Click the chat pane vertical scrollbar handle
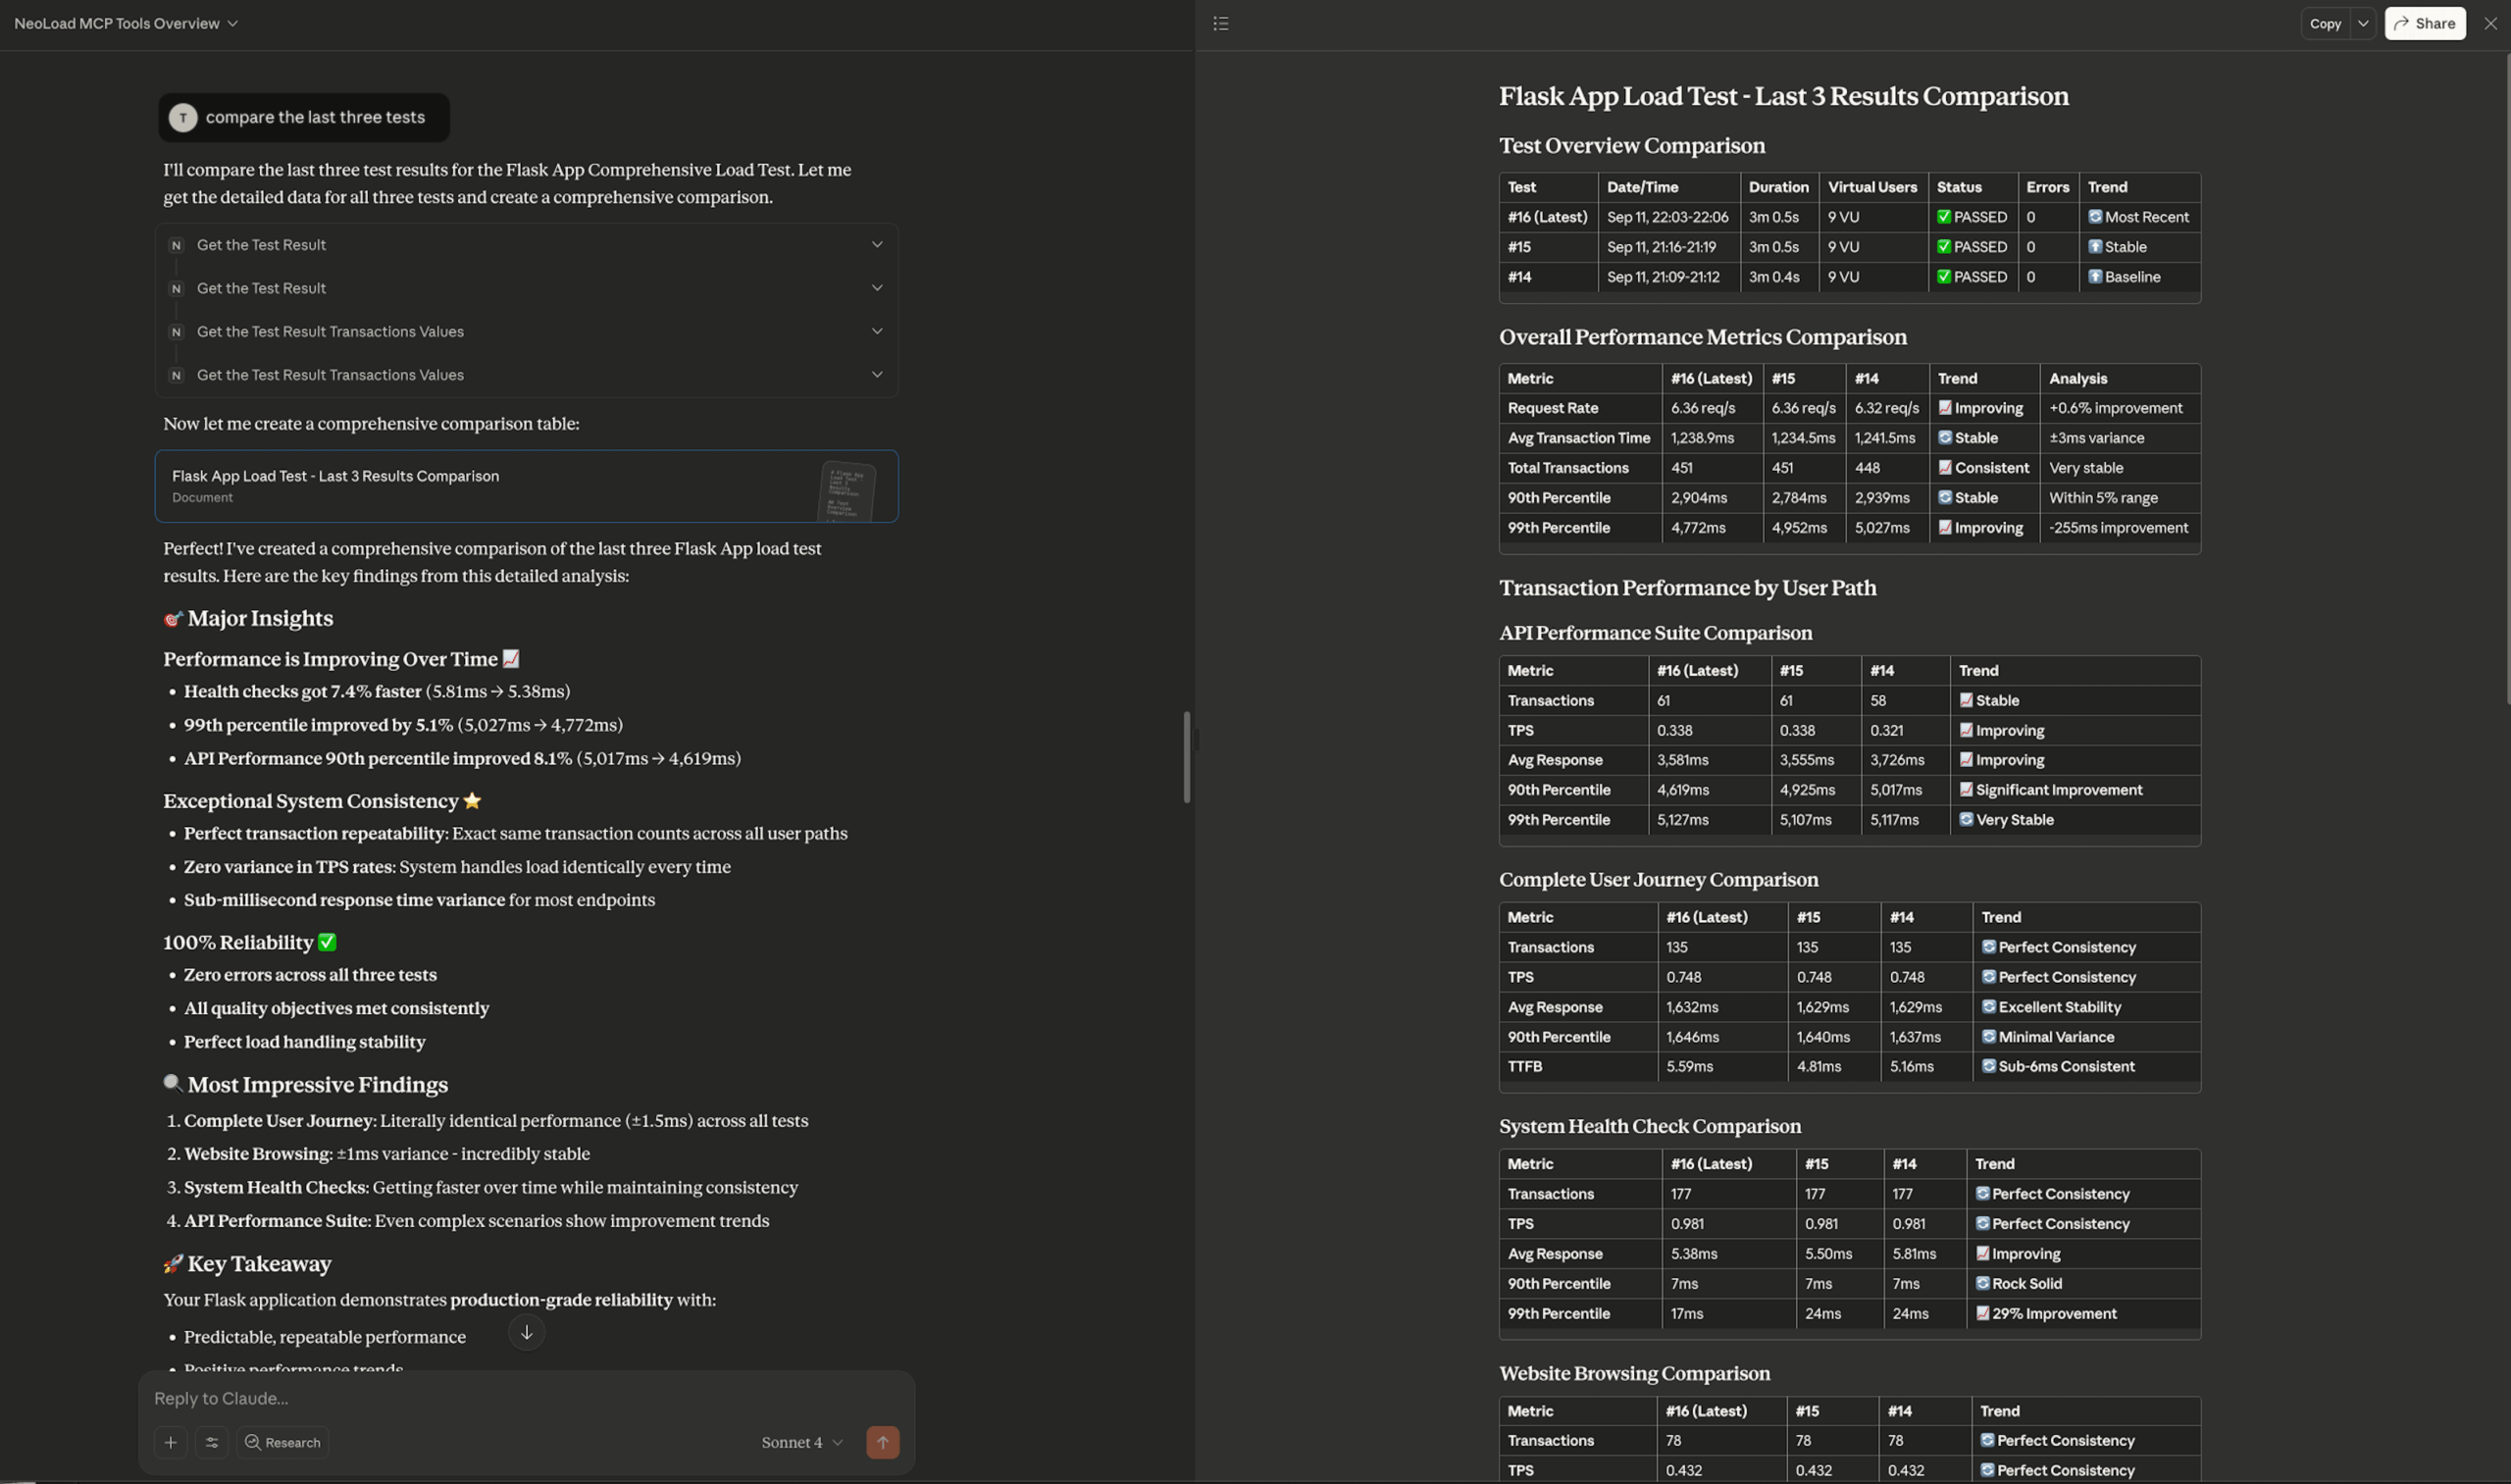Screen dimensions: 2511x1484 pos(1187,757)
